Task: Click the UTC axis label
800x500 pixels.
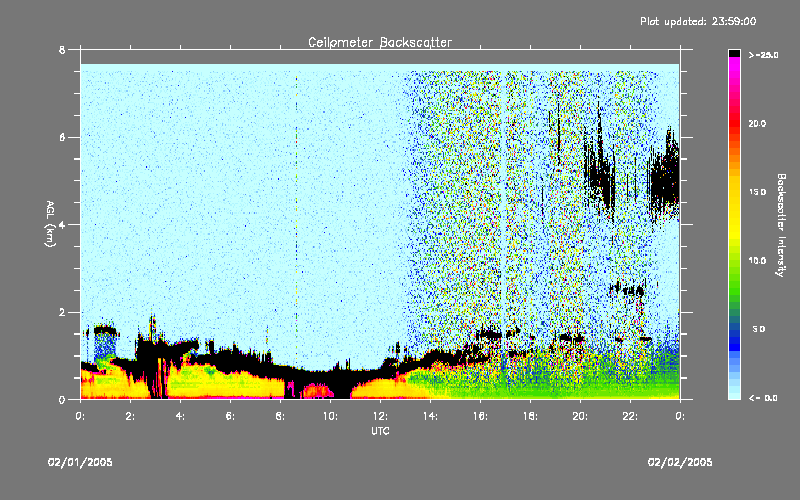Action: pos(380,431)
